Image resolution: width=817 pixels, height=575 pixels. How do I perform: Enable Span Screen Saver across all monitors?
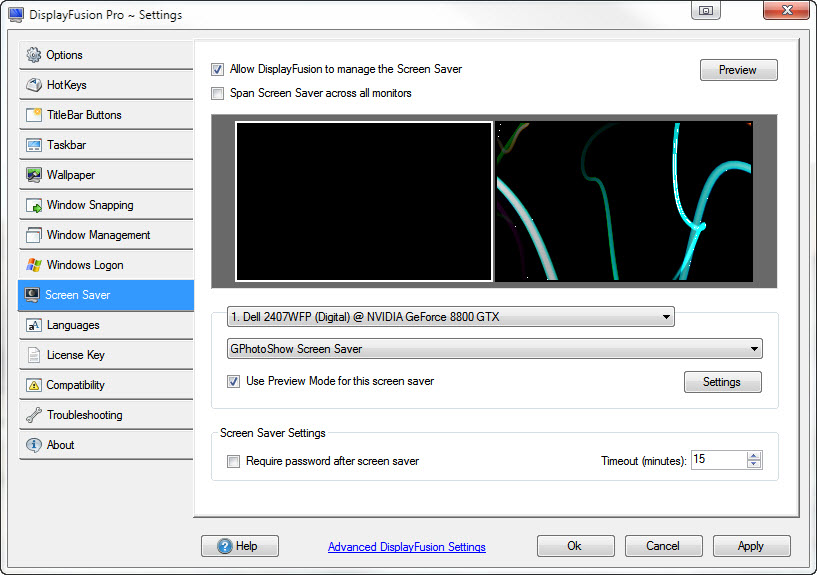(x=218, y=93)
